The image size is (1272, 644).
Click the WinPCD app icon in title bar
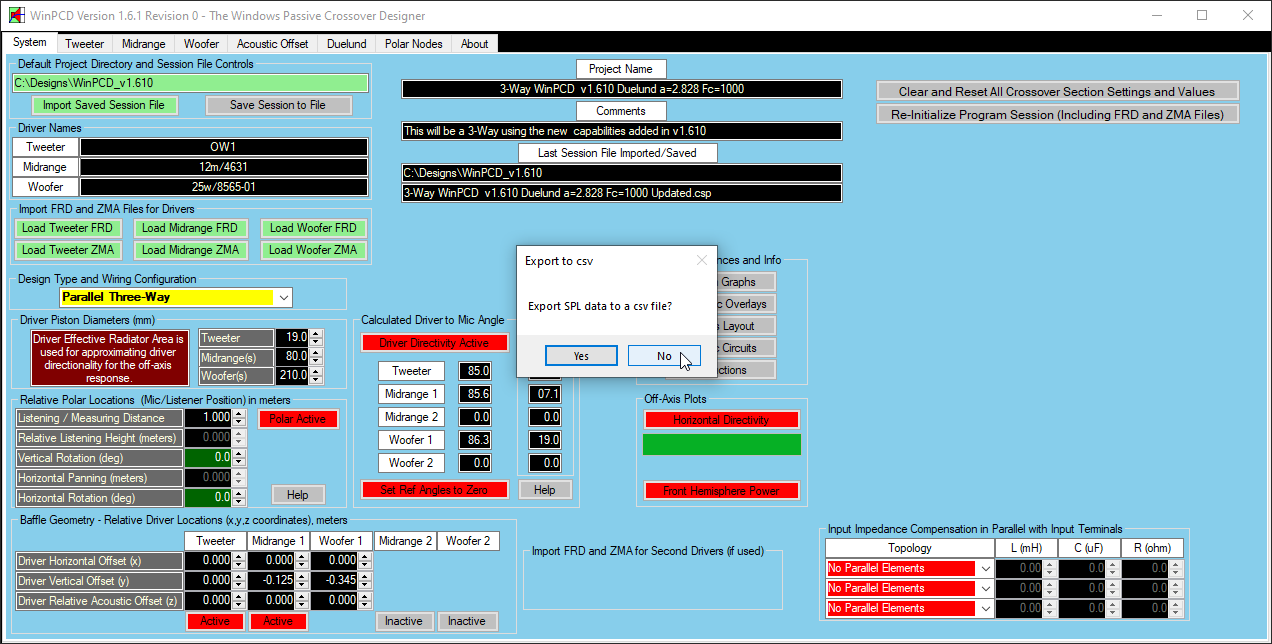(x=15, y=16)
